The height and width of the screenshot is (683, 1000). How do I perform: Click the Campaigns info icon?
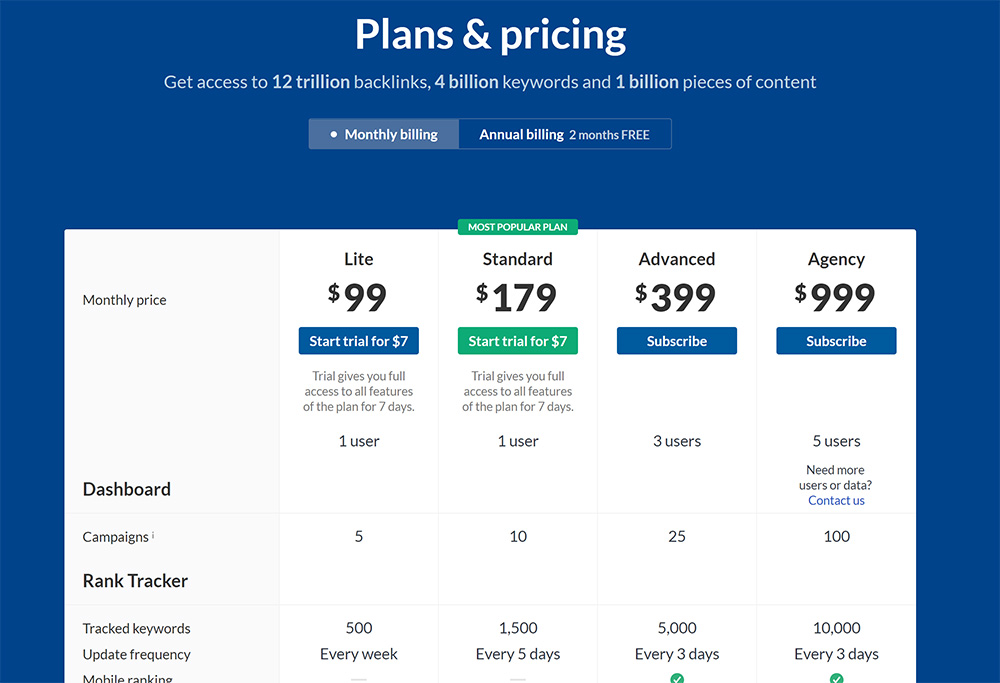153,536
